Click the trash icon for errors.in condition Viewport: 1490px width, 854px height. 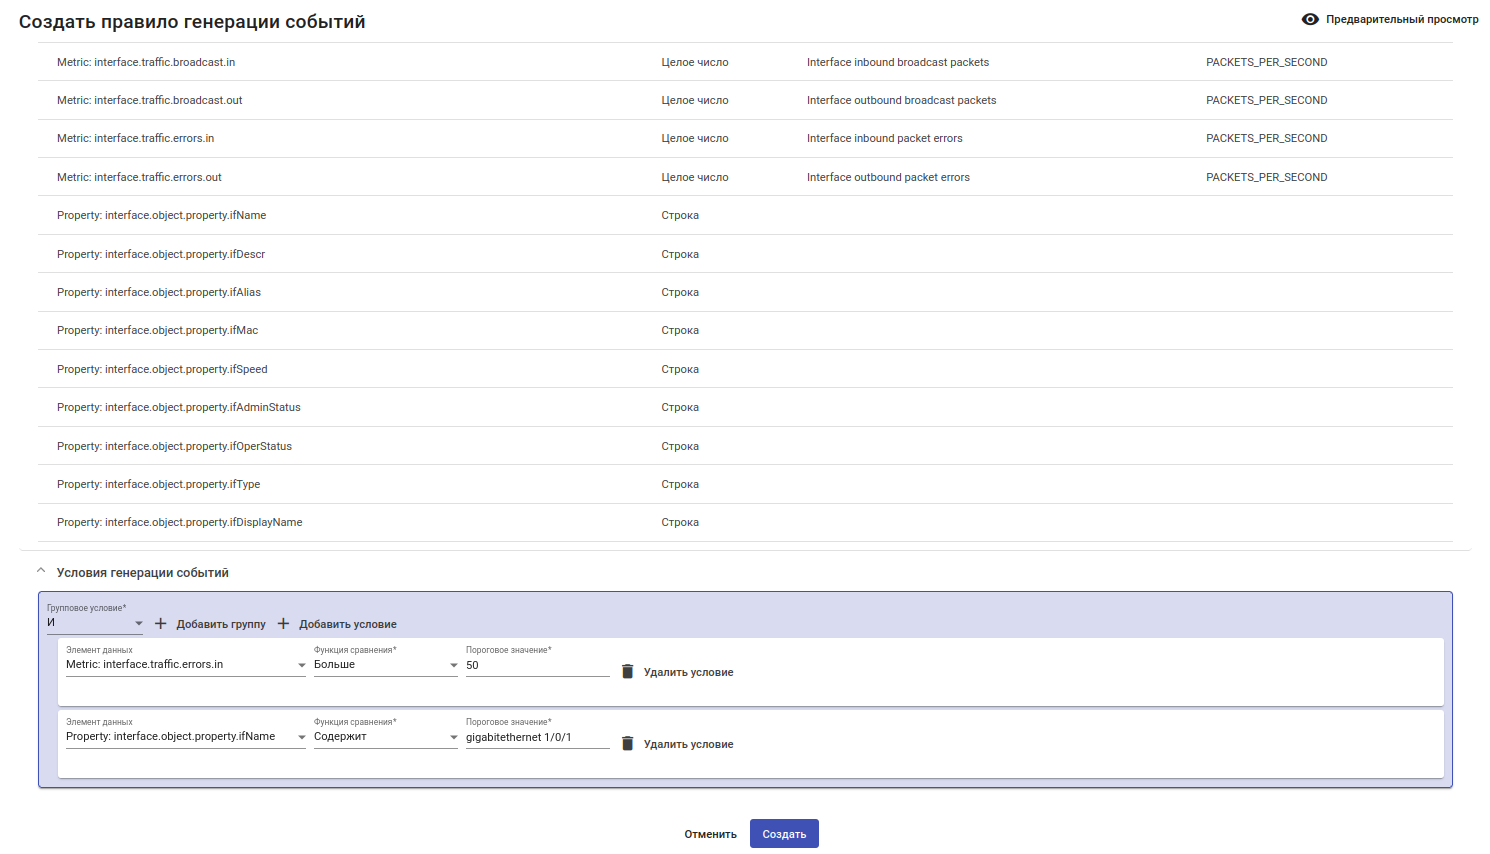pyautogui.click(x=628, y=672)
